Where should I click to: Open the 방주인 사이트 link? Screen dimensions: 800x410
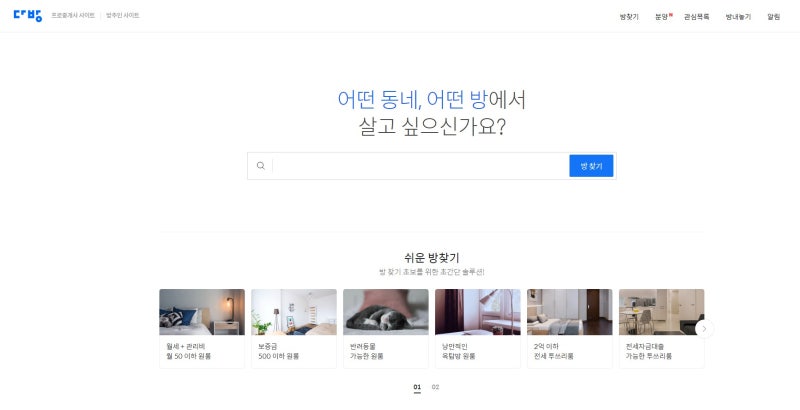122,15
